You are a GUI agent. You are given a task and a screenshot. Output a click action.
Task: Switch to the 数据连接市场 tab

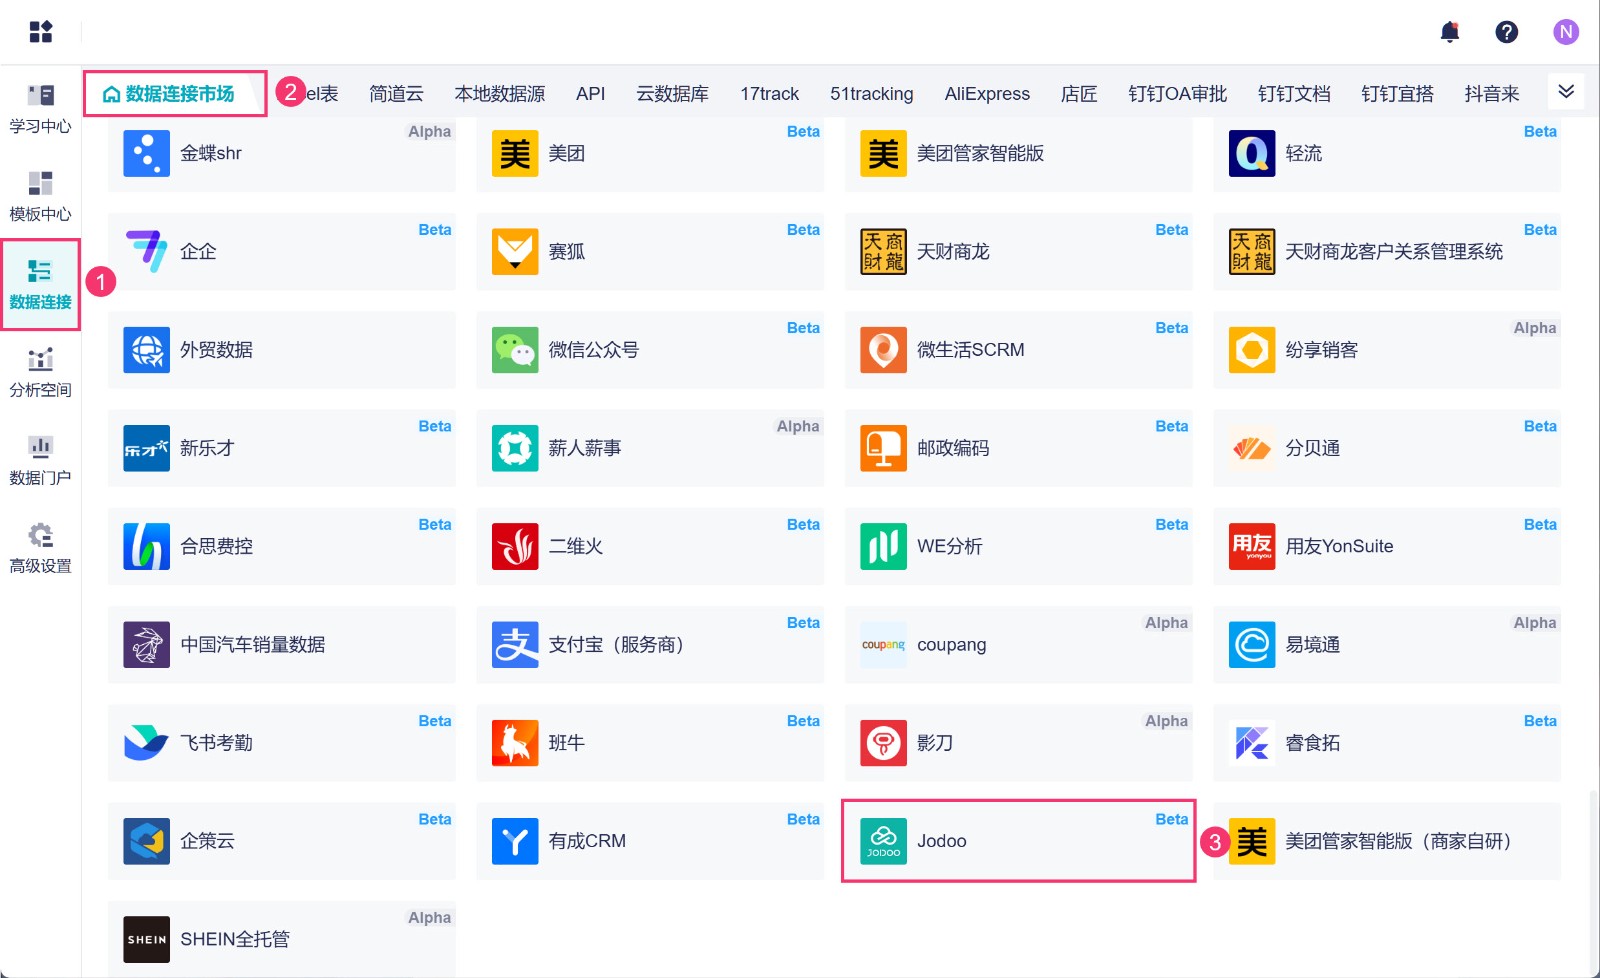170,93
